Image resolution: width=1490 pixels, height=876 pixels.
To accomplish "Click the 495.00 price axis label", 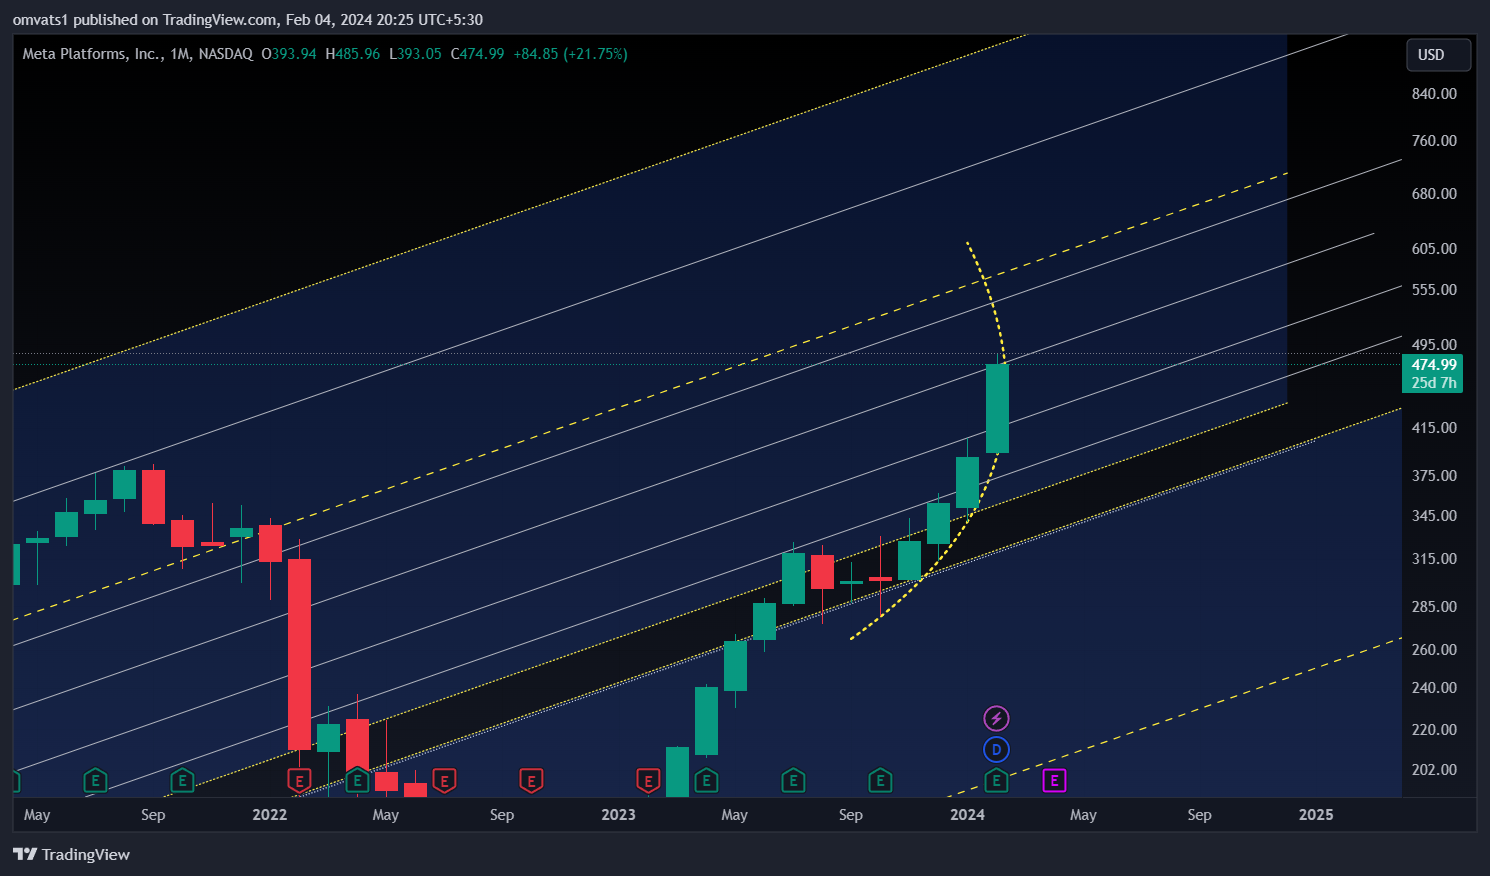I will click(1434, 344).
